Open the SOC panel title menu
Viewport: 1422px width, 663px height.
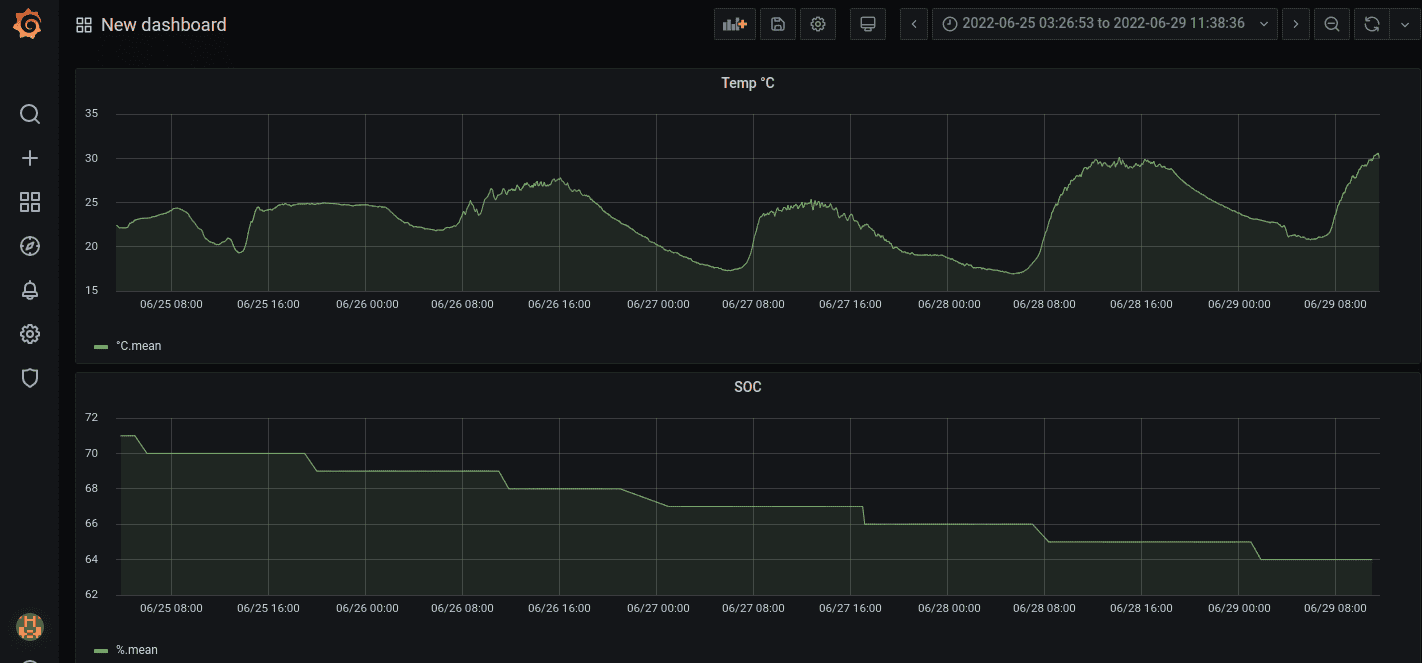click(x=748, y=387)
